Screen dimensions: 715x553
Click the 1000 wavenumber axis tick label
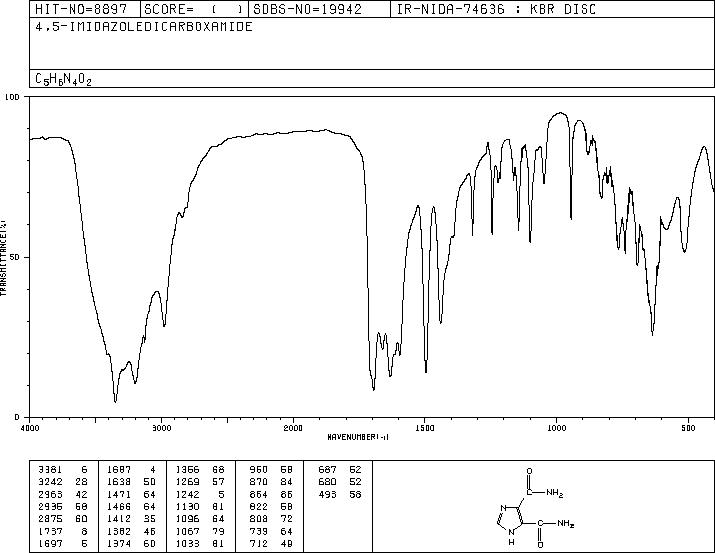coord(556,428)
